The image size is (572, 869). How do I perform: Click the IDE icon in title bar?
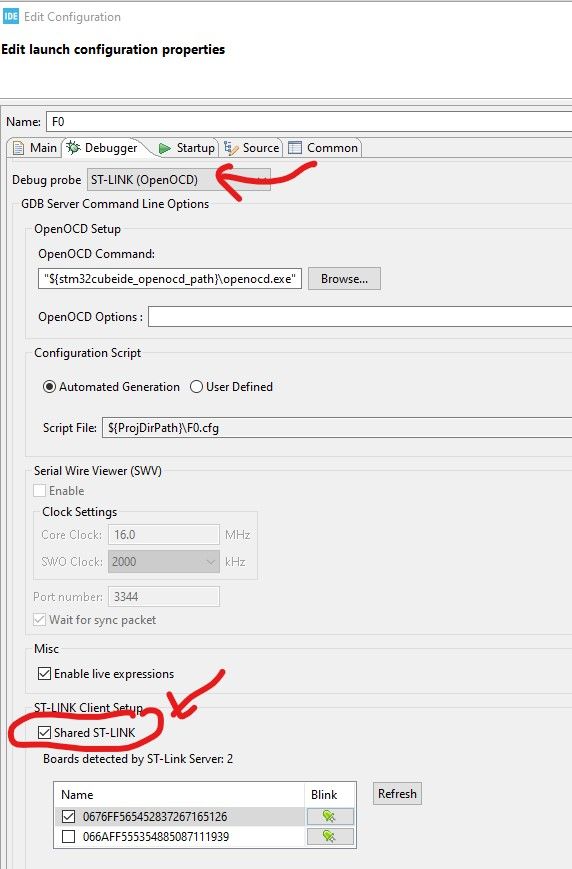[11, 16]
